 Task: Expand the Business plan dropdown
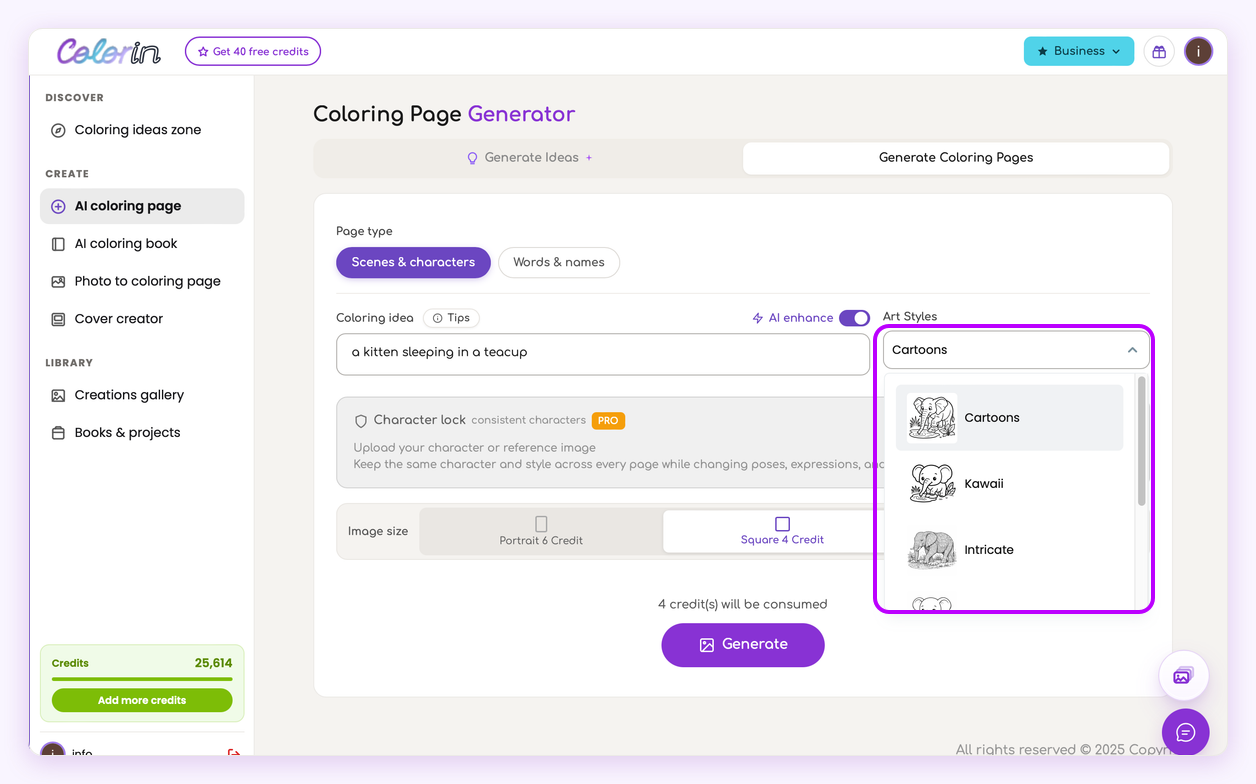[1079, 51]
